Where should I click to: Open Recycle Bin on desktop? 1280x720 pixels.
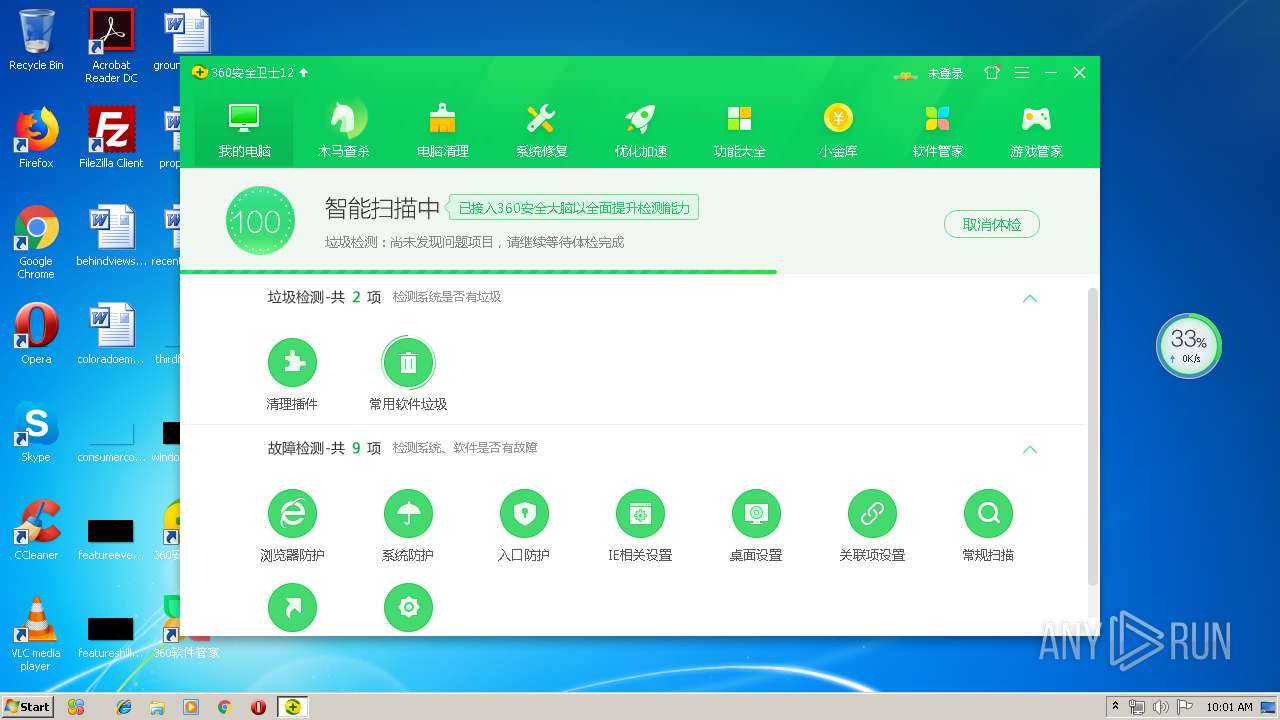point(36,40)
